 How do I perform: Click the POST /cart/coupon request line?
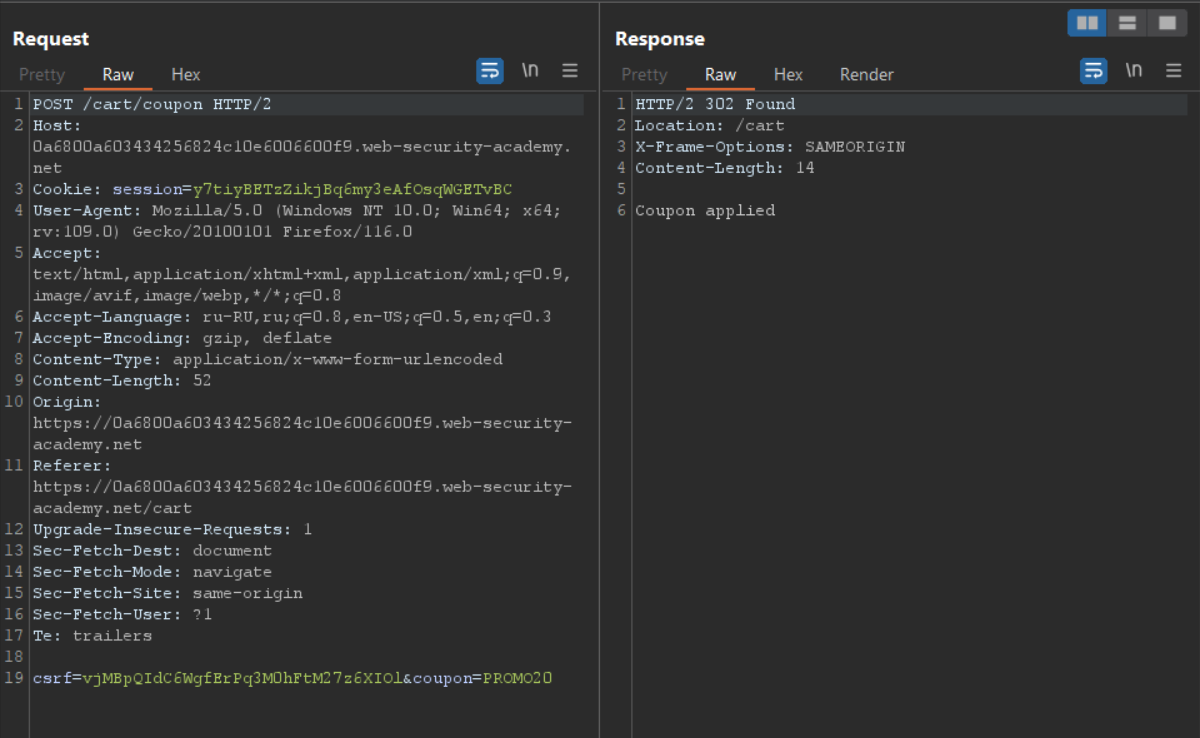click(x=152, y=104)
